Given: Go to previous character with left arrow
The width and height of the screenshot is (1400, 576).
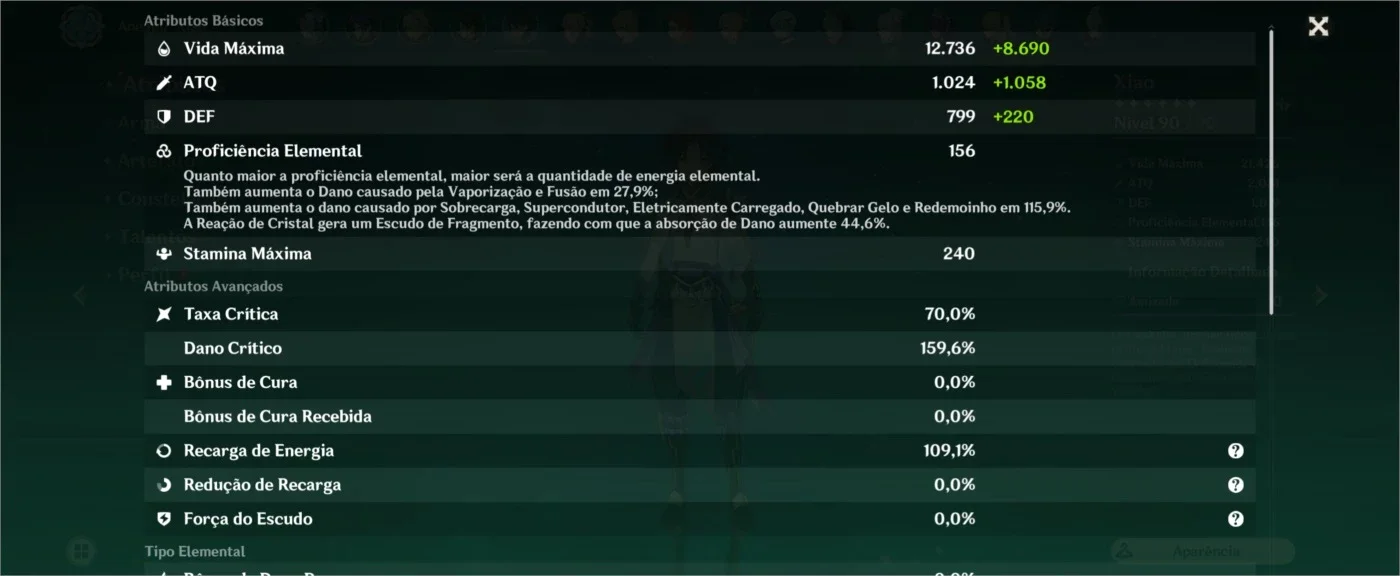Looking at the screenshot, I should [80, 295].
